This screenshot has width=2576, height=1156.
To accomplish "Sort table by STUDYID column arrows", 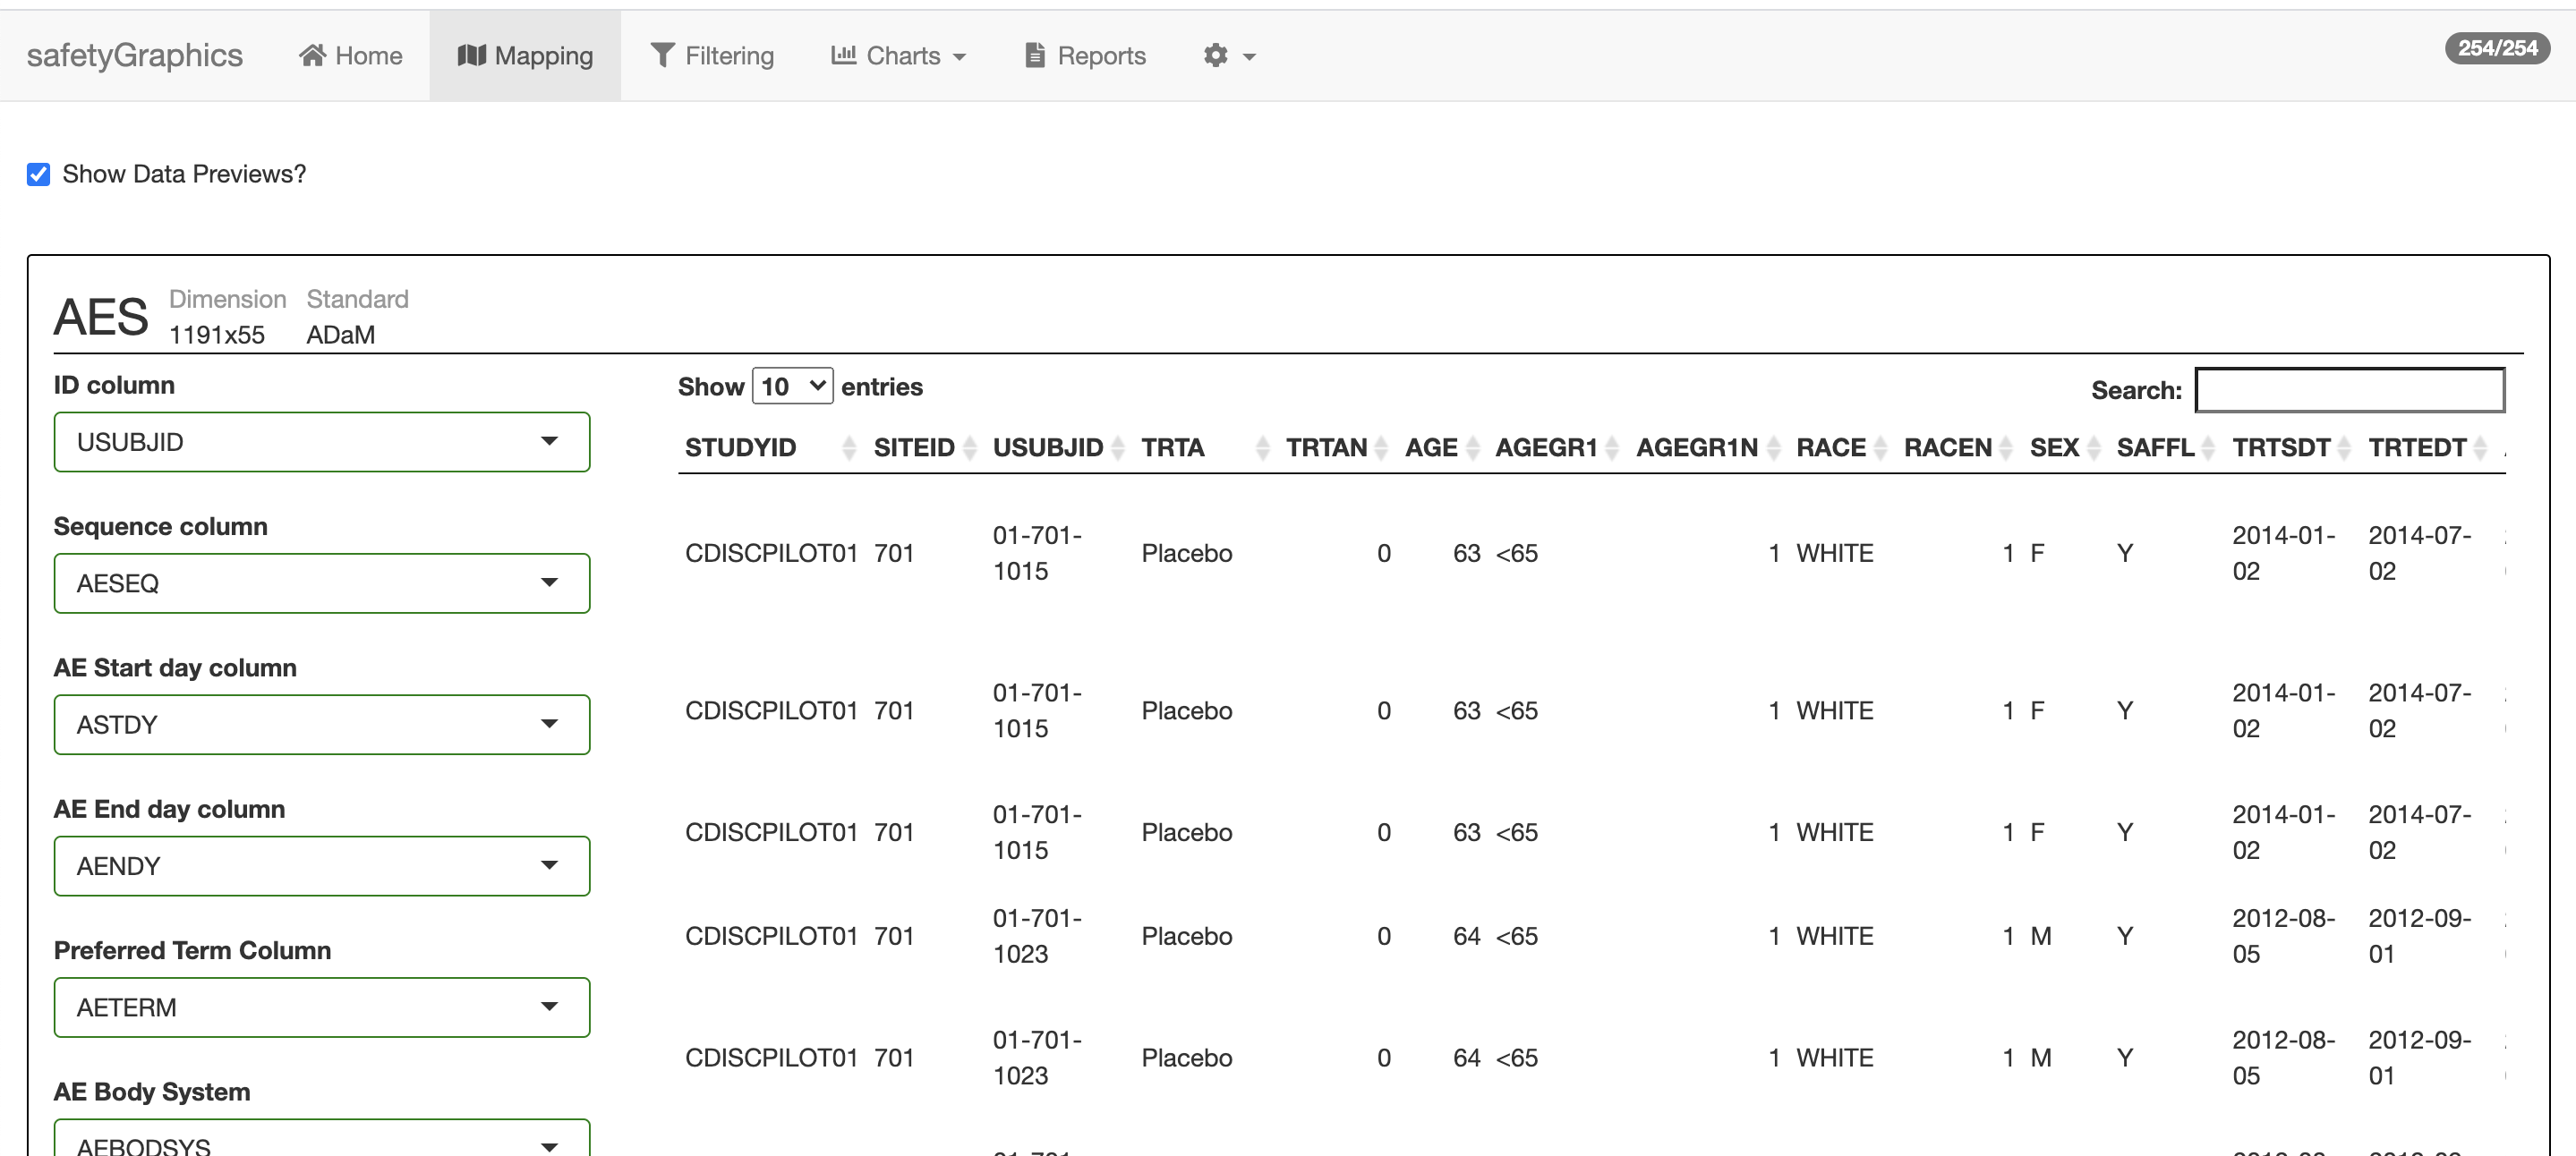I will pos(849,448).
